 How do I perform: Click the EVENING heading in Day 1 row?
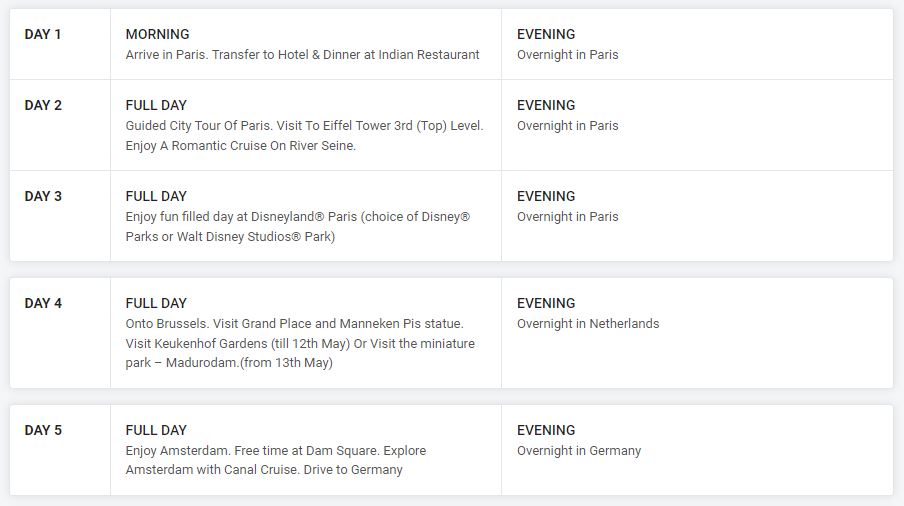pyautogui.click(x=546, y=35)
